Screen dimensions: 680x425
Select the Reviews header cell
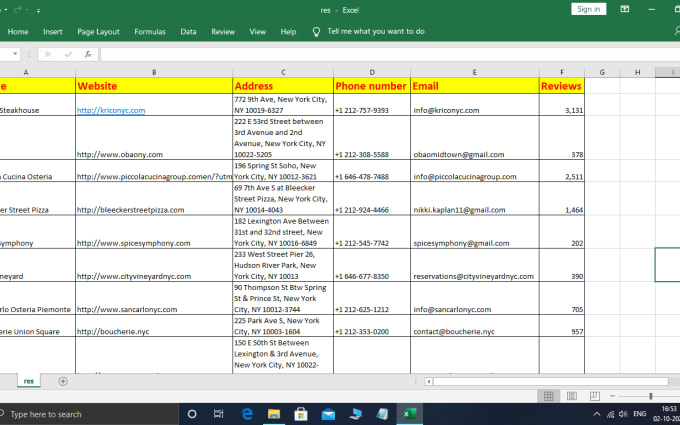pos(562,86)
